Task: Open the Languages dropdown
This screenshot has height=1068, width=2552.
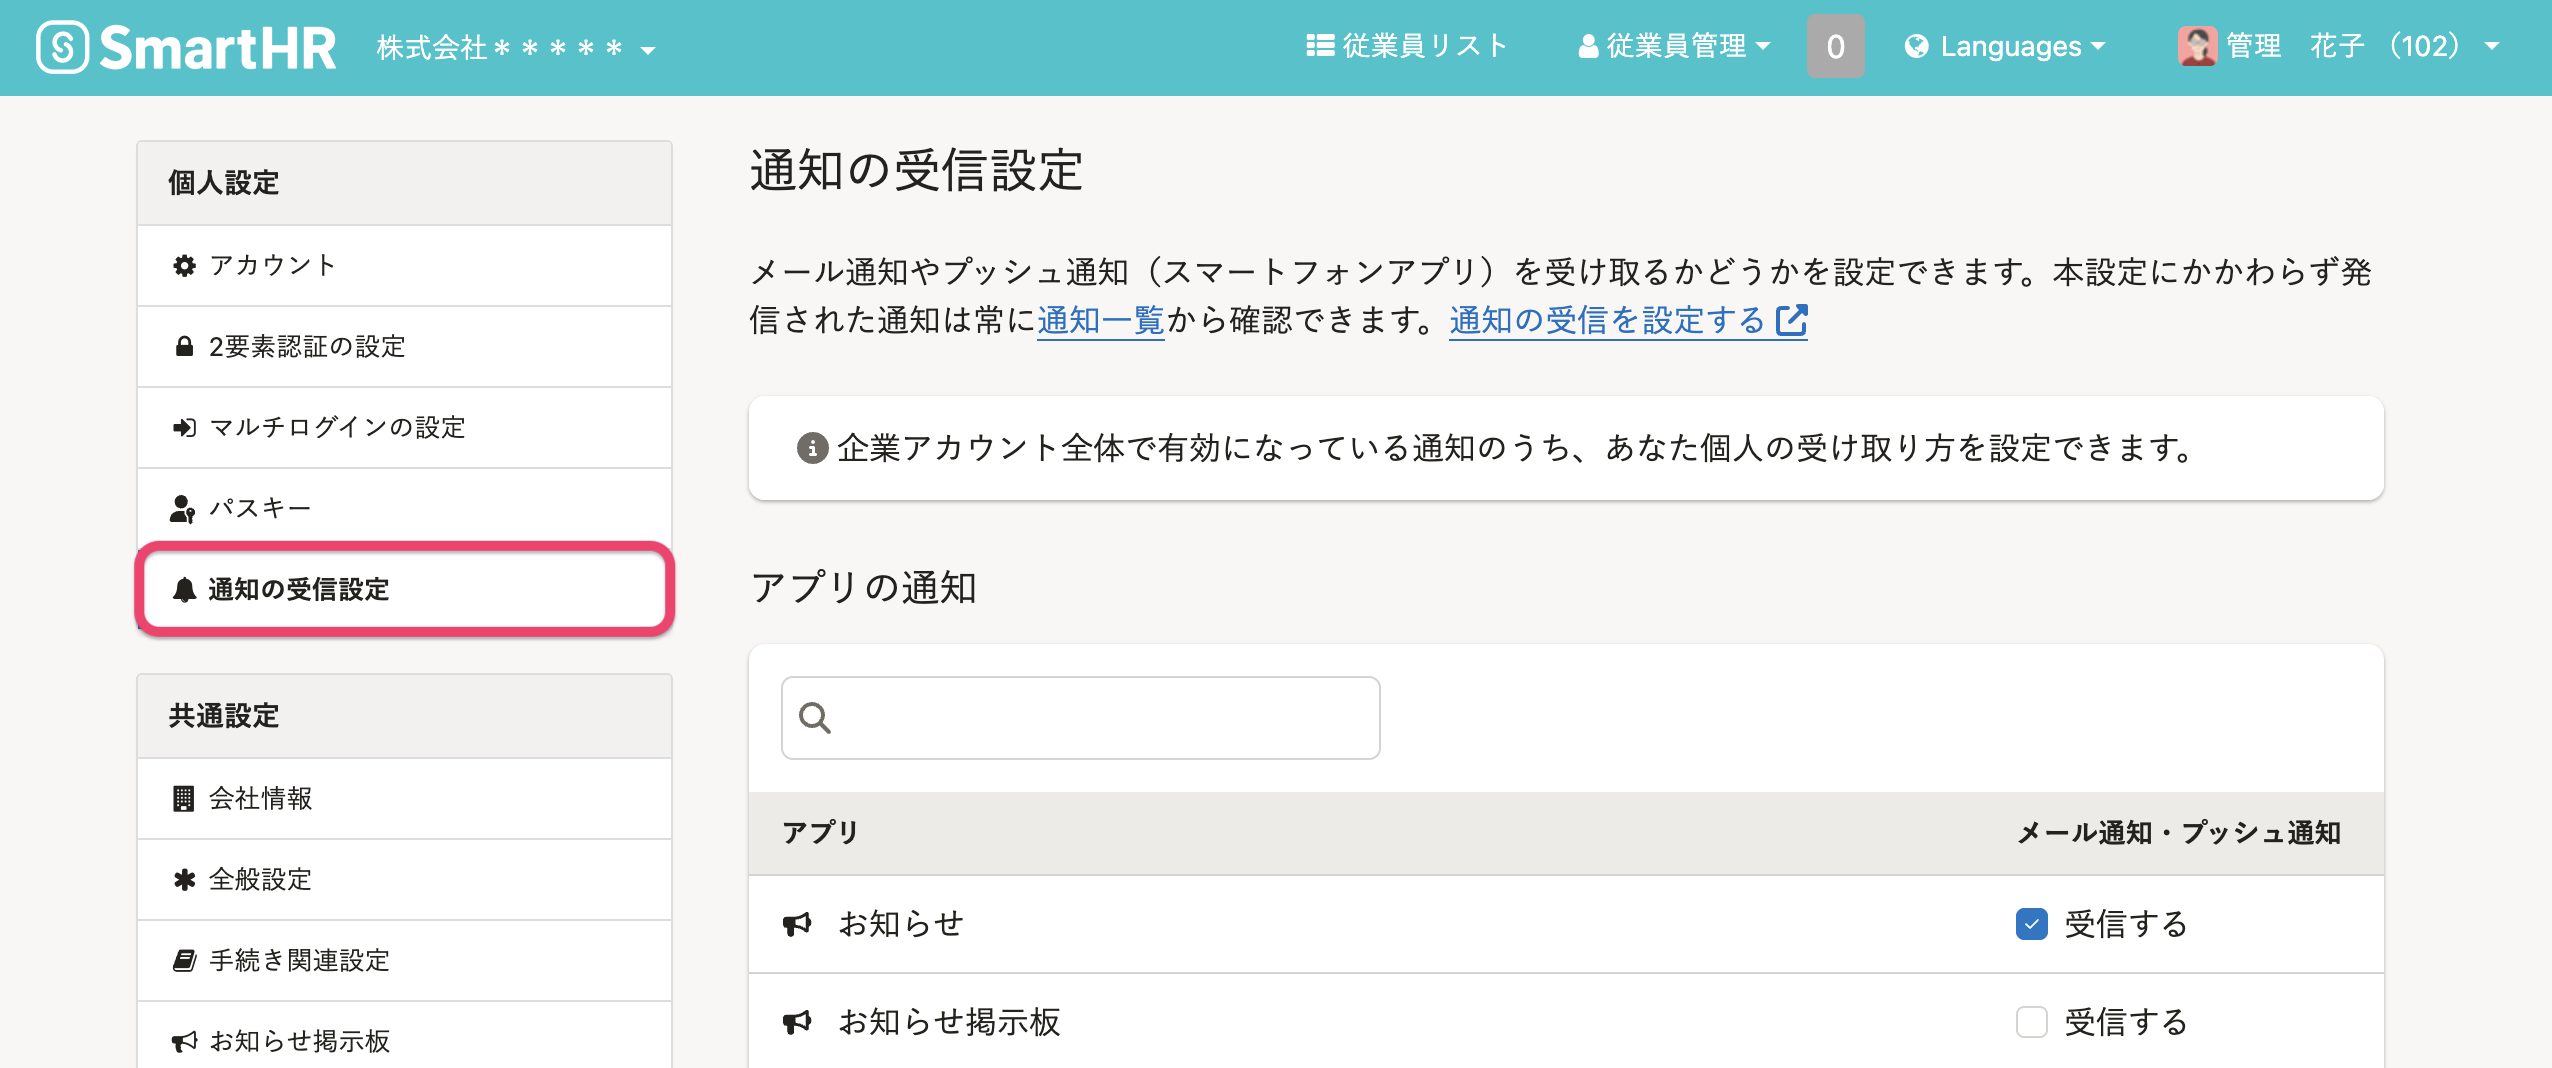Action: (x=2005, y=46)
